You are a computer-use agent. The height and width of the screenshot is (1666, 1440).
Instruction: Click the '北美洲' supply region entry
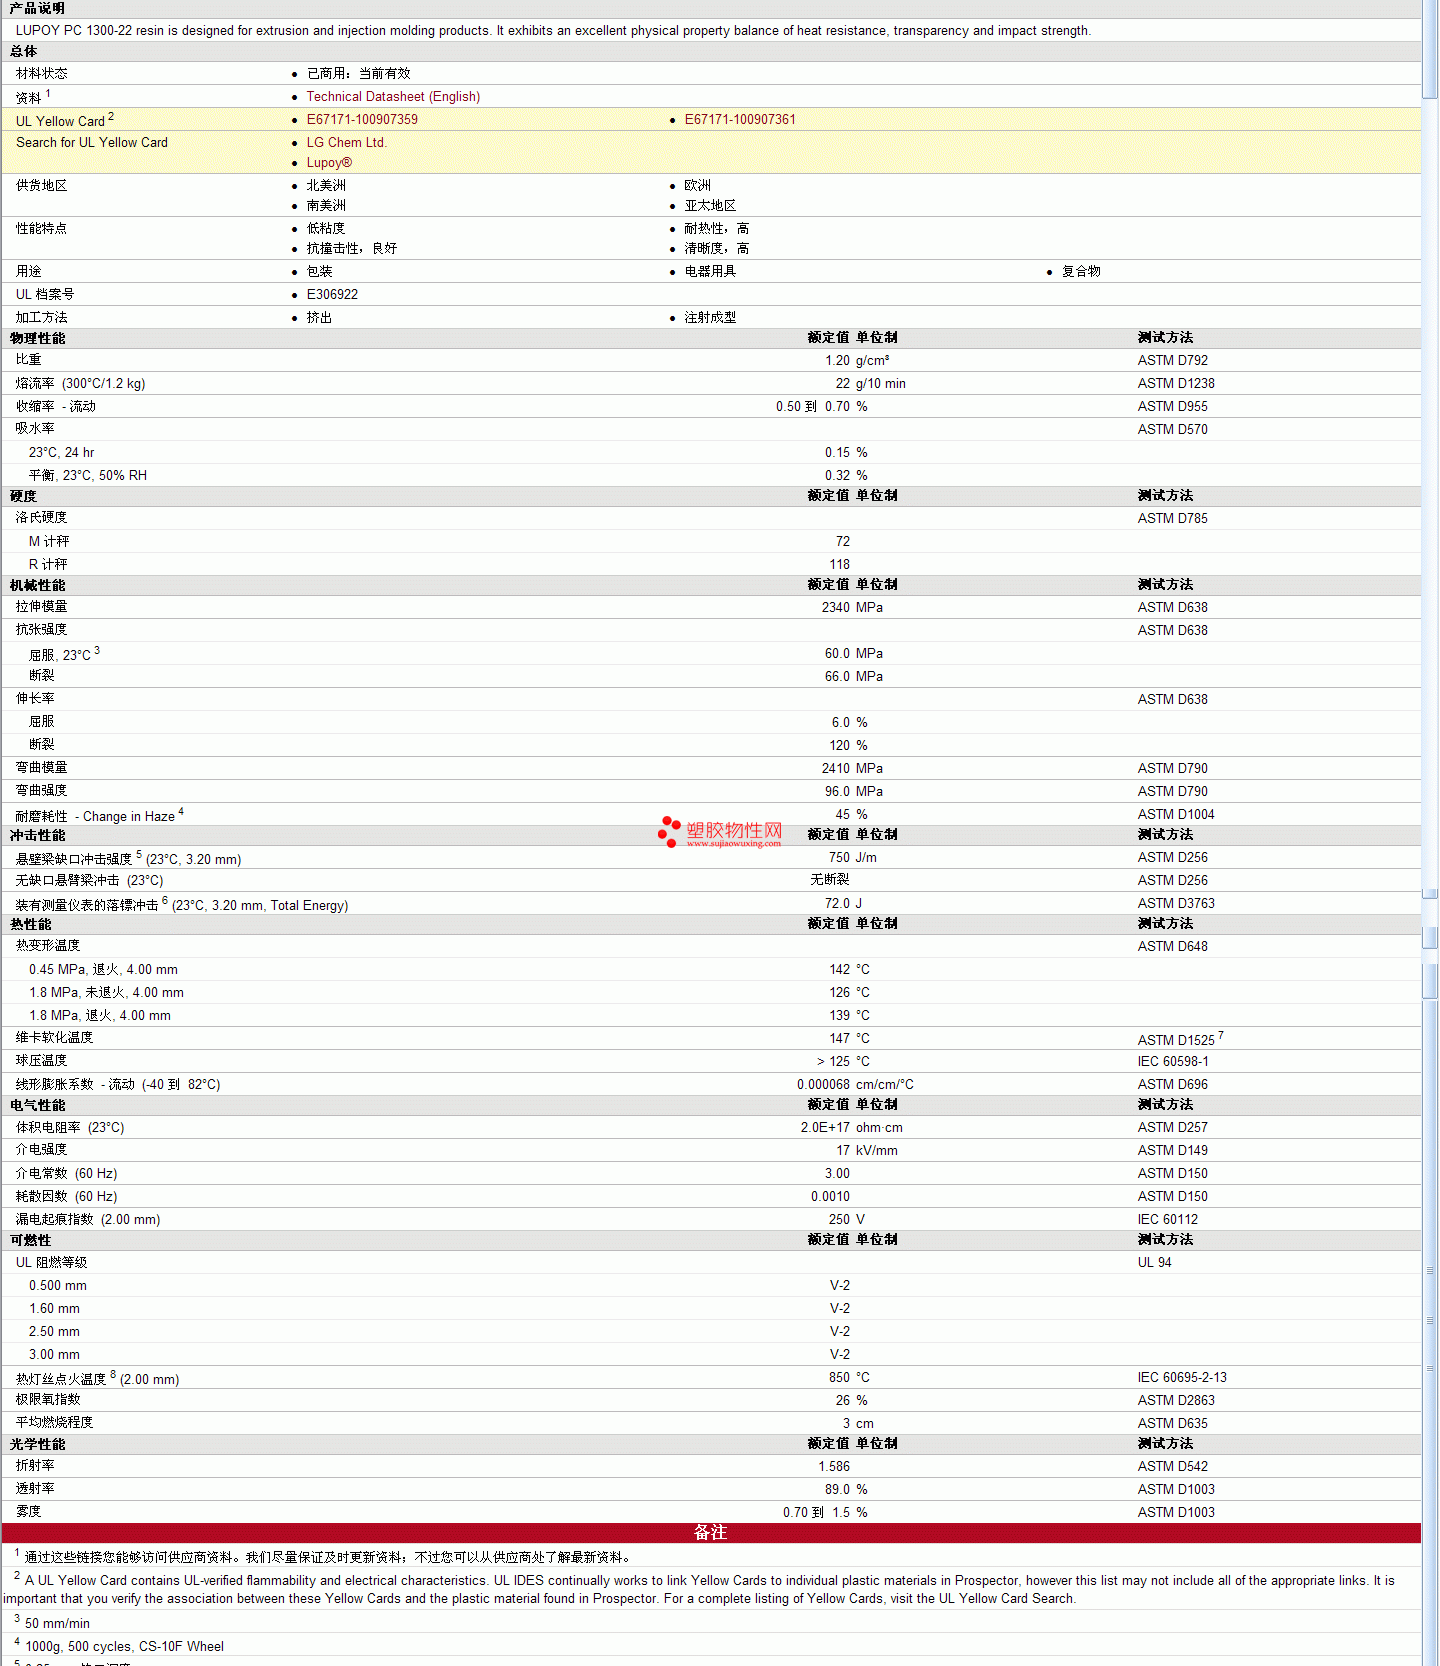(326, 186)
